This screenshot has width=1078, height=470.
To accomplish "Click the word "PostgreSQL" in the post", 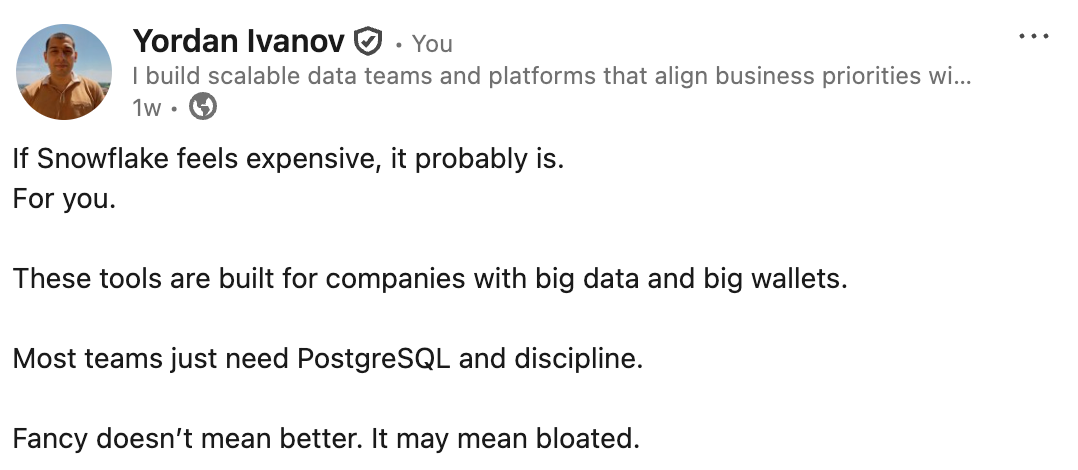I will [x=373, y=359].
